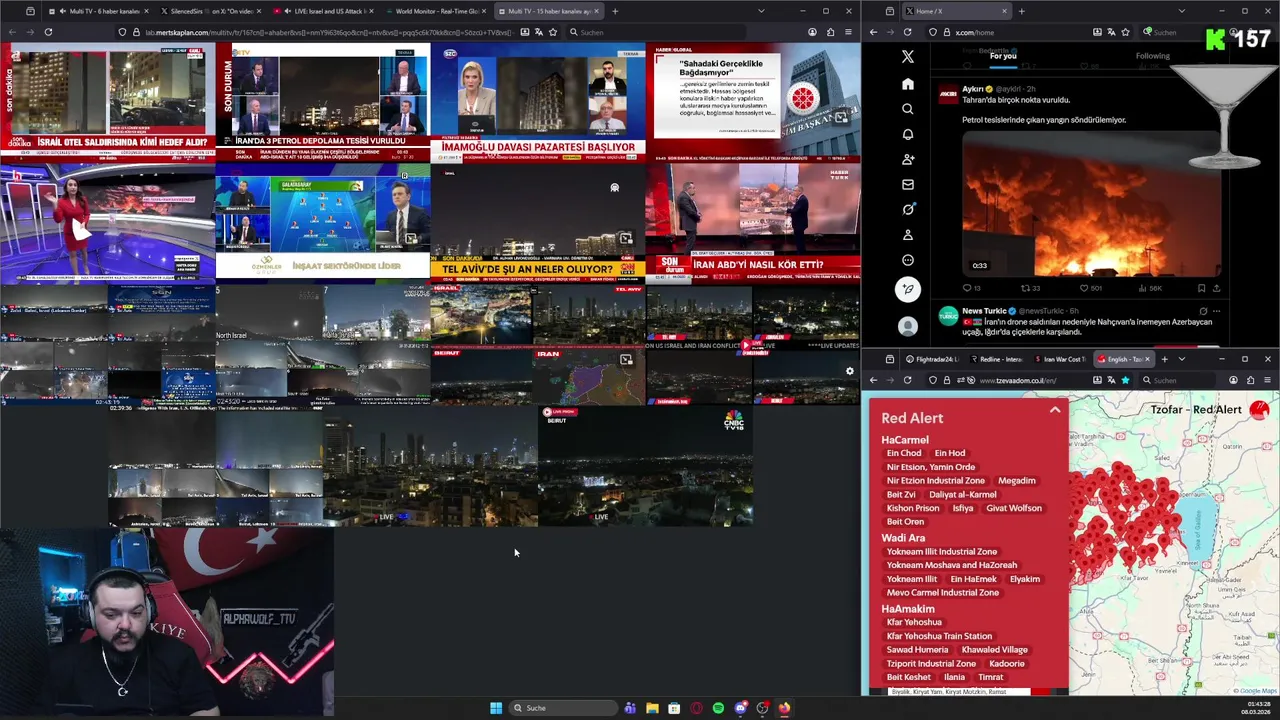Switch to Iran War Cost tab
Viewport: 1280px width, 720px height.
pos(1060,359)
